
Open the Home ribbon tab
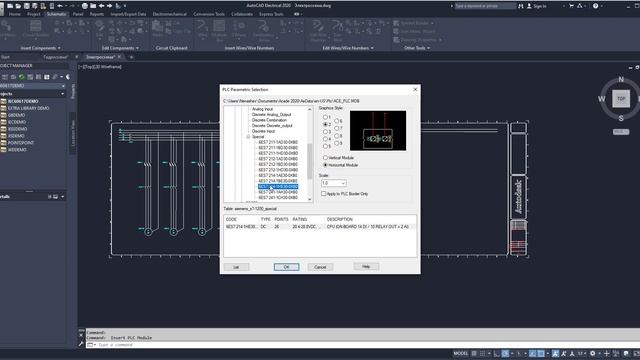click(x=15, y=14)
